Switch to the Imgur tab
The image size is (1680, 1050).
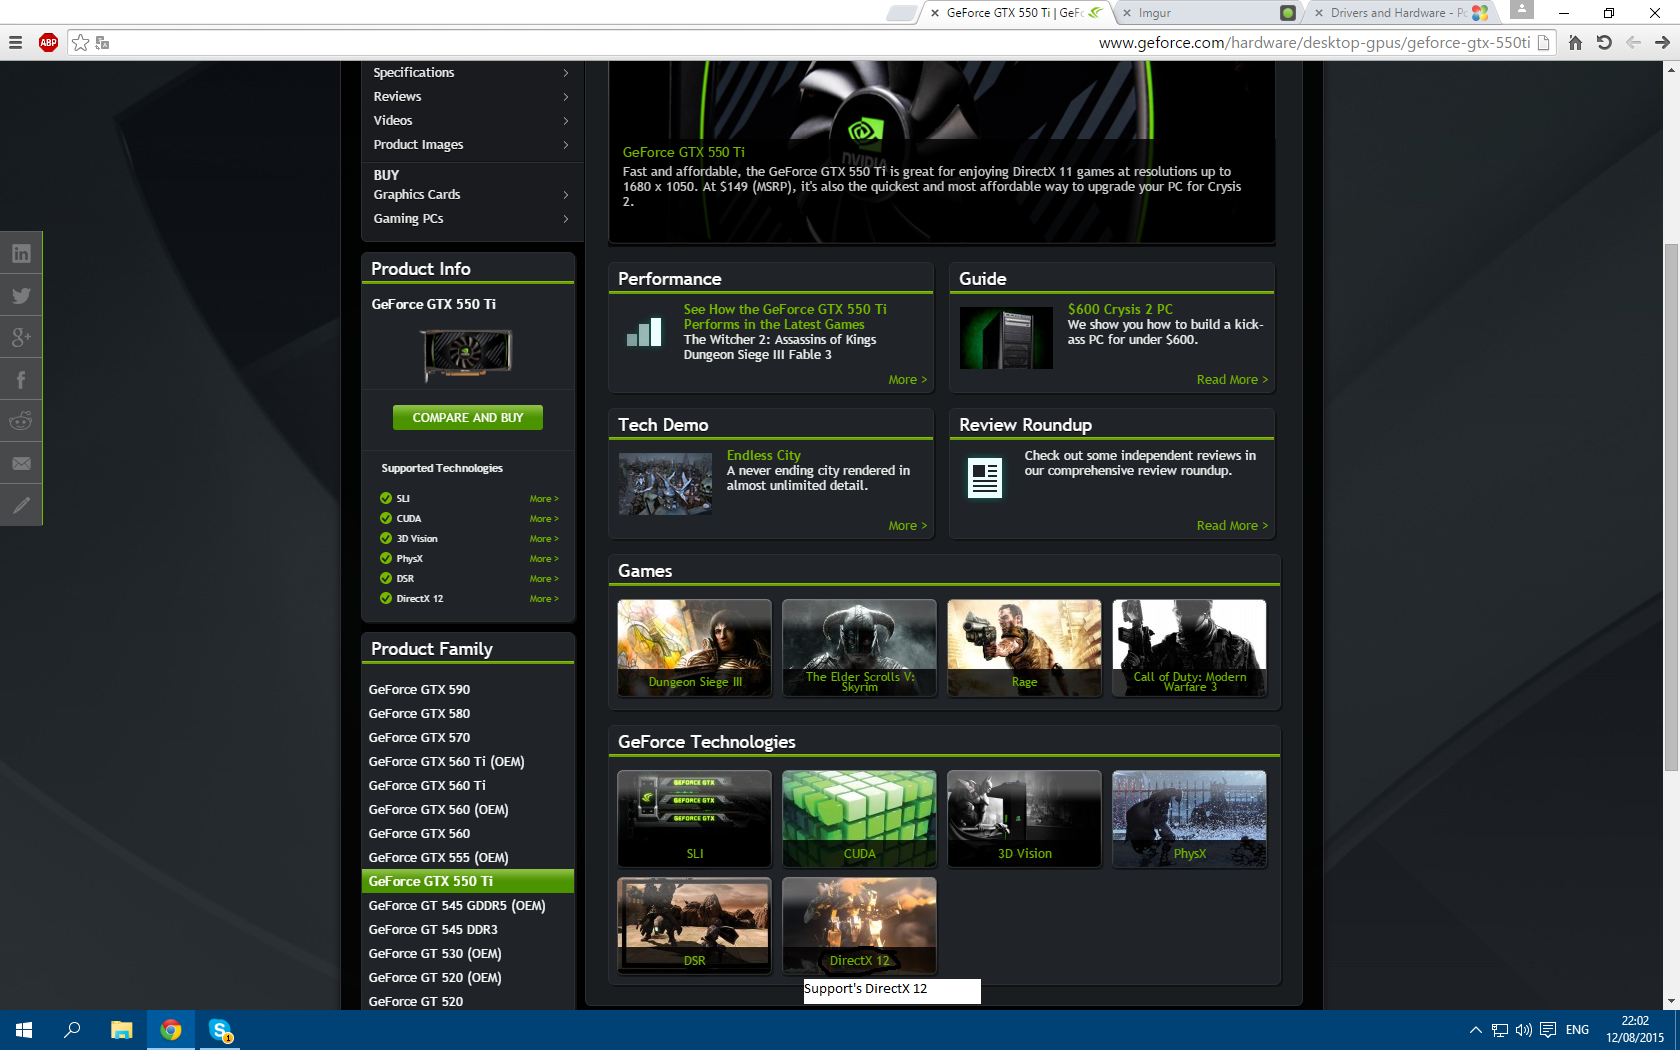[x=1205, y=13]
